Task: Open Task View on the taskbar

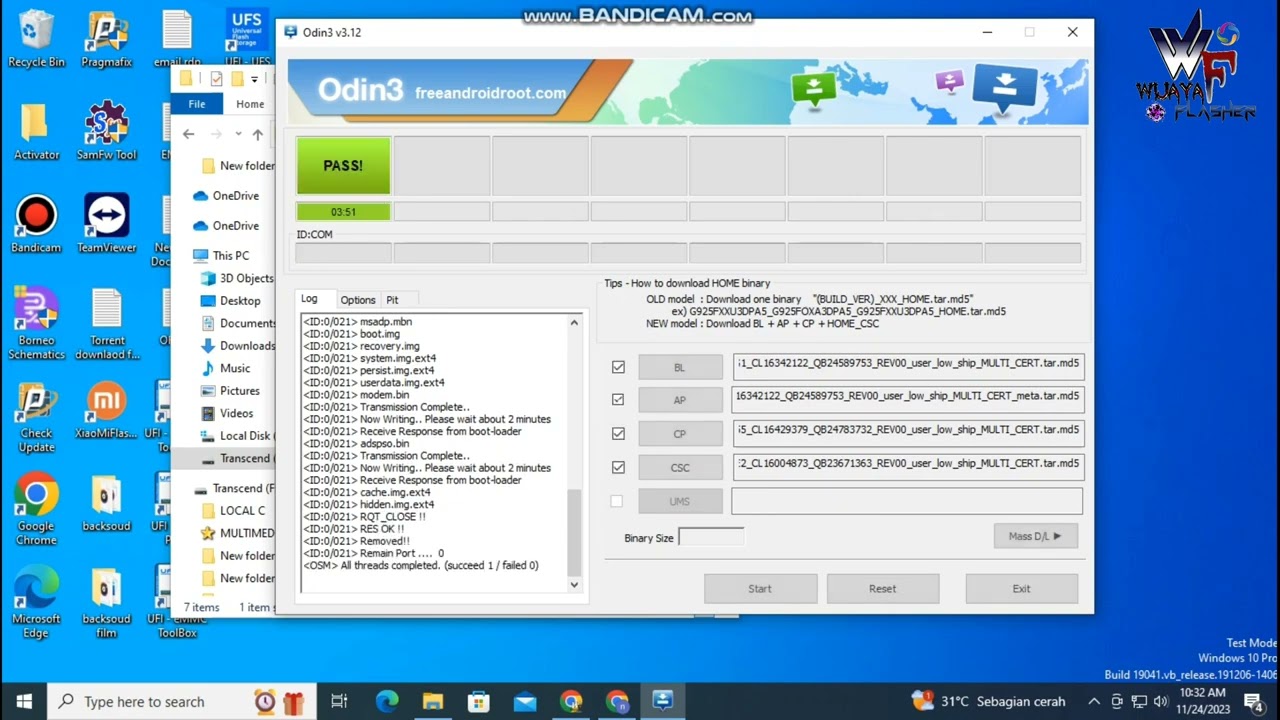Action: [339, 701]
